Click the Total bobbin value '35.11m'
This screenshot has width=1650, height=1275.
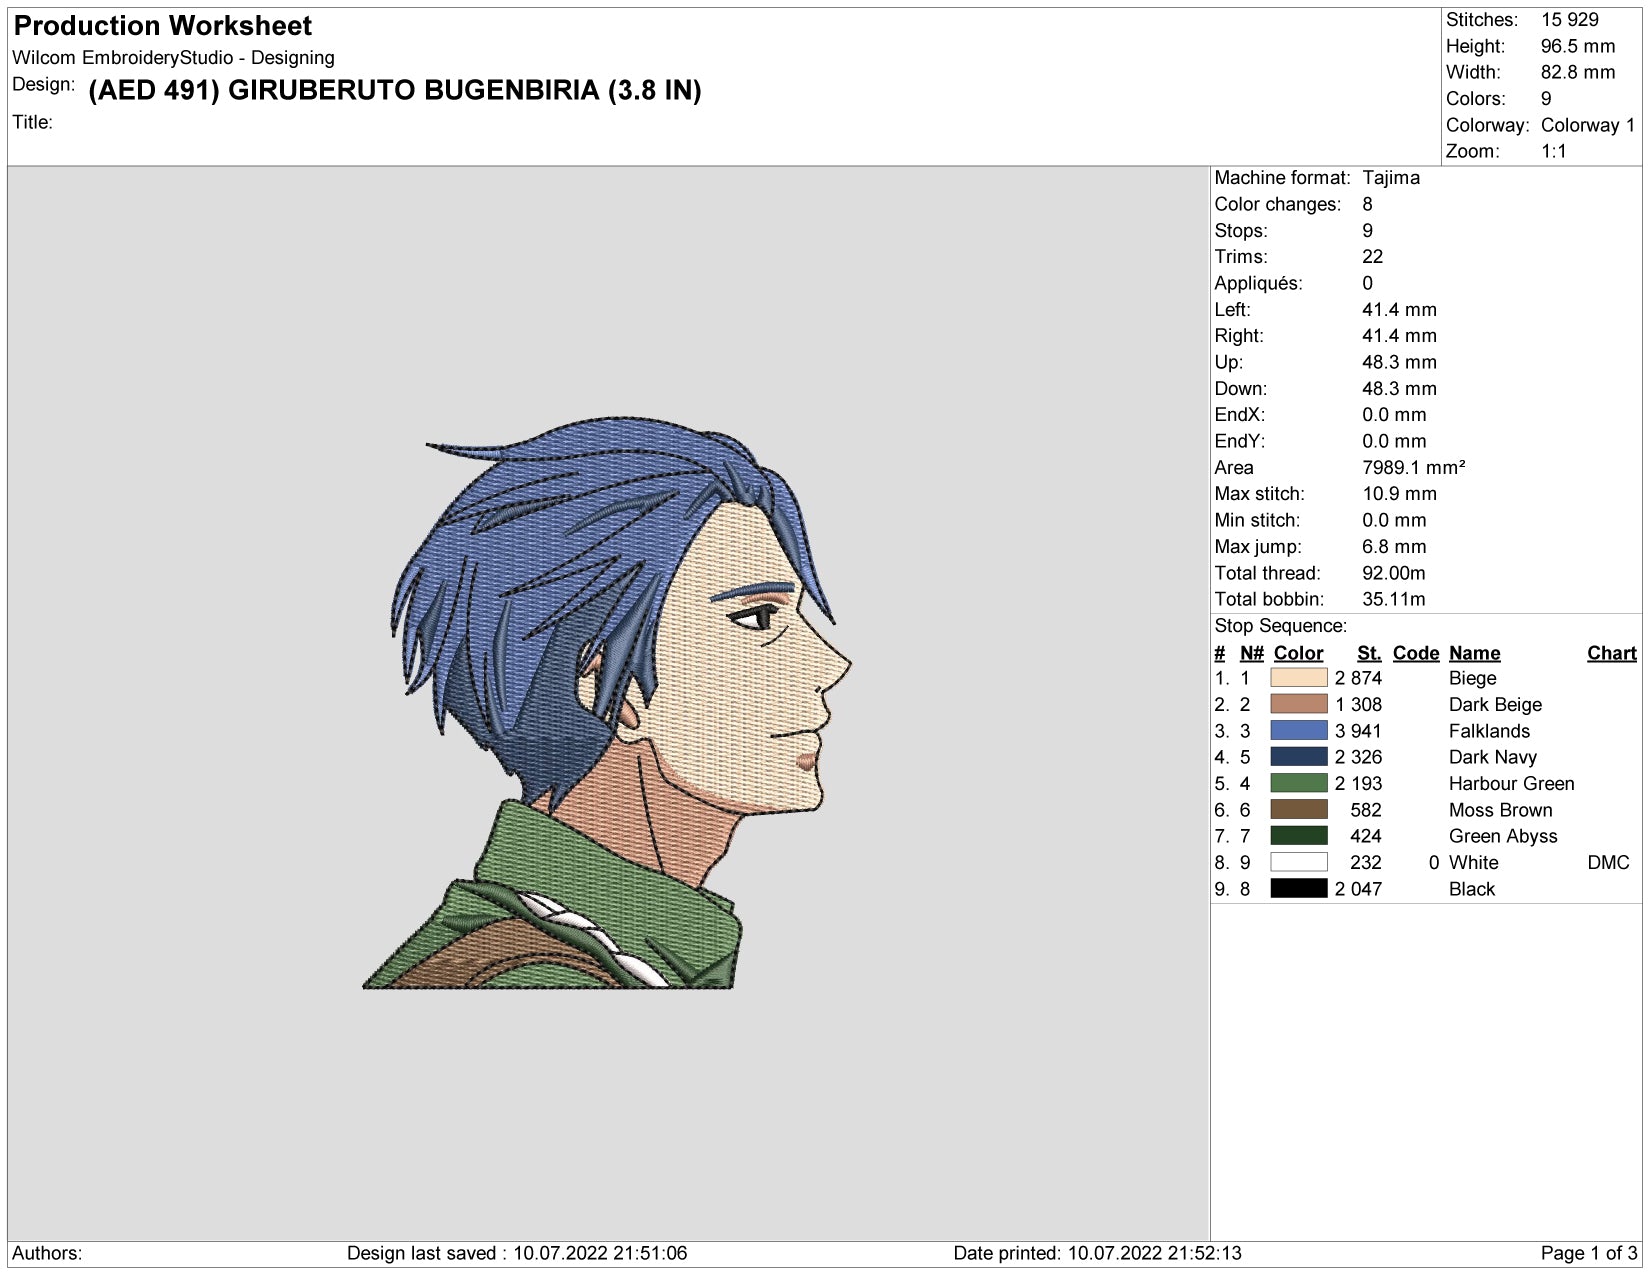[x=1393, y=599]
